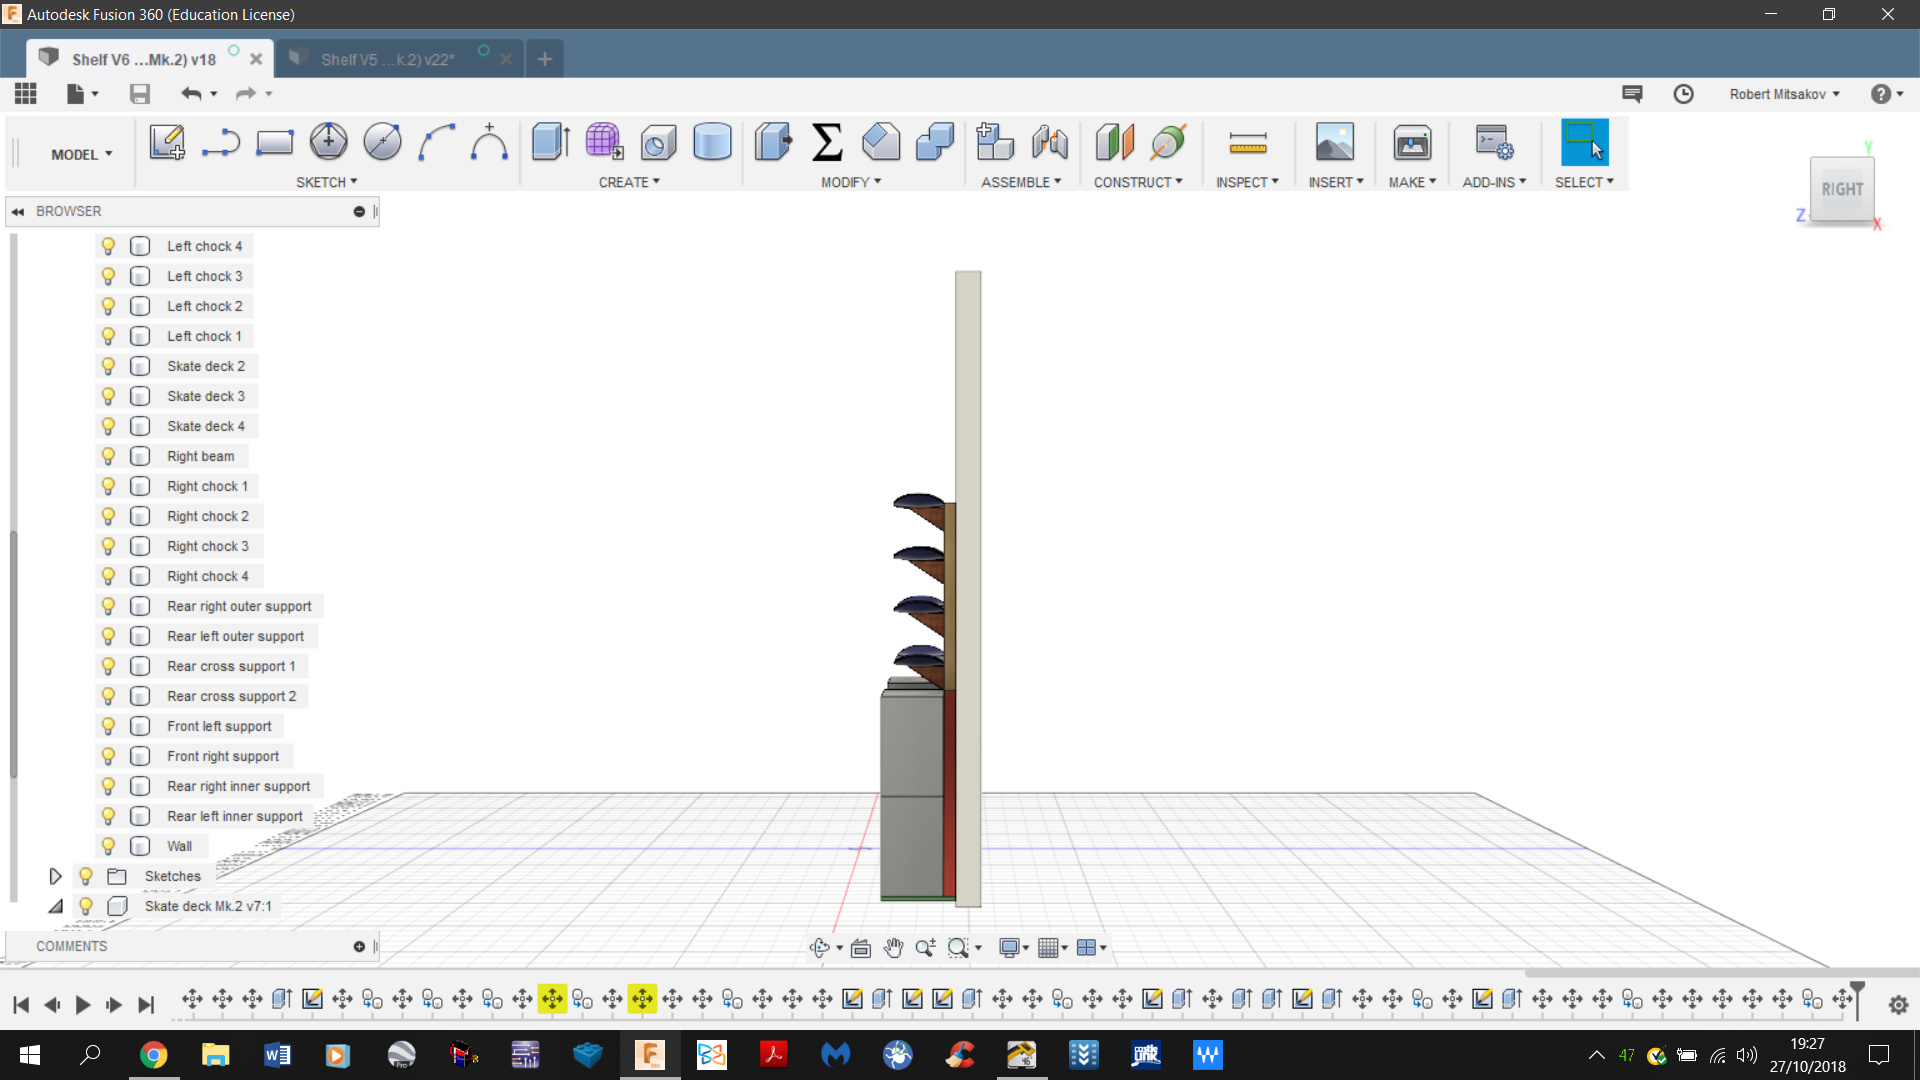Jump to end of timeline
1920x1080 pixels.
pos(146,1005)
